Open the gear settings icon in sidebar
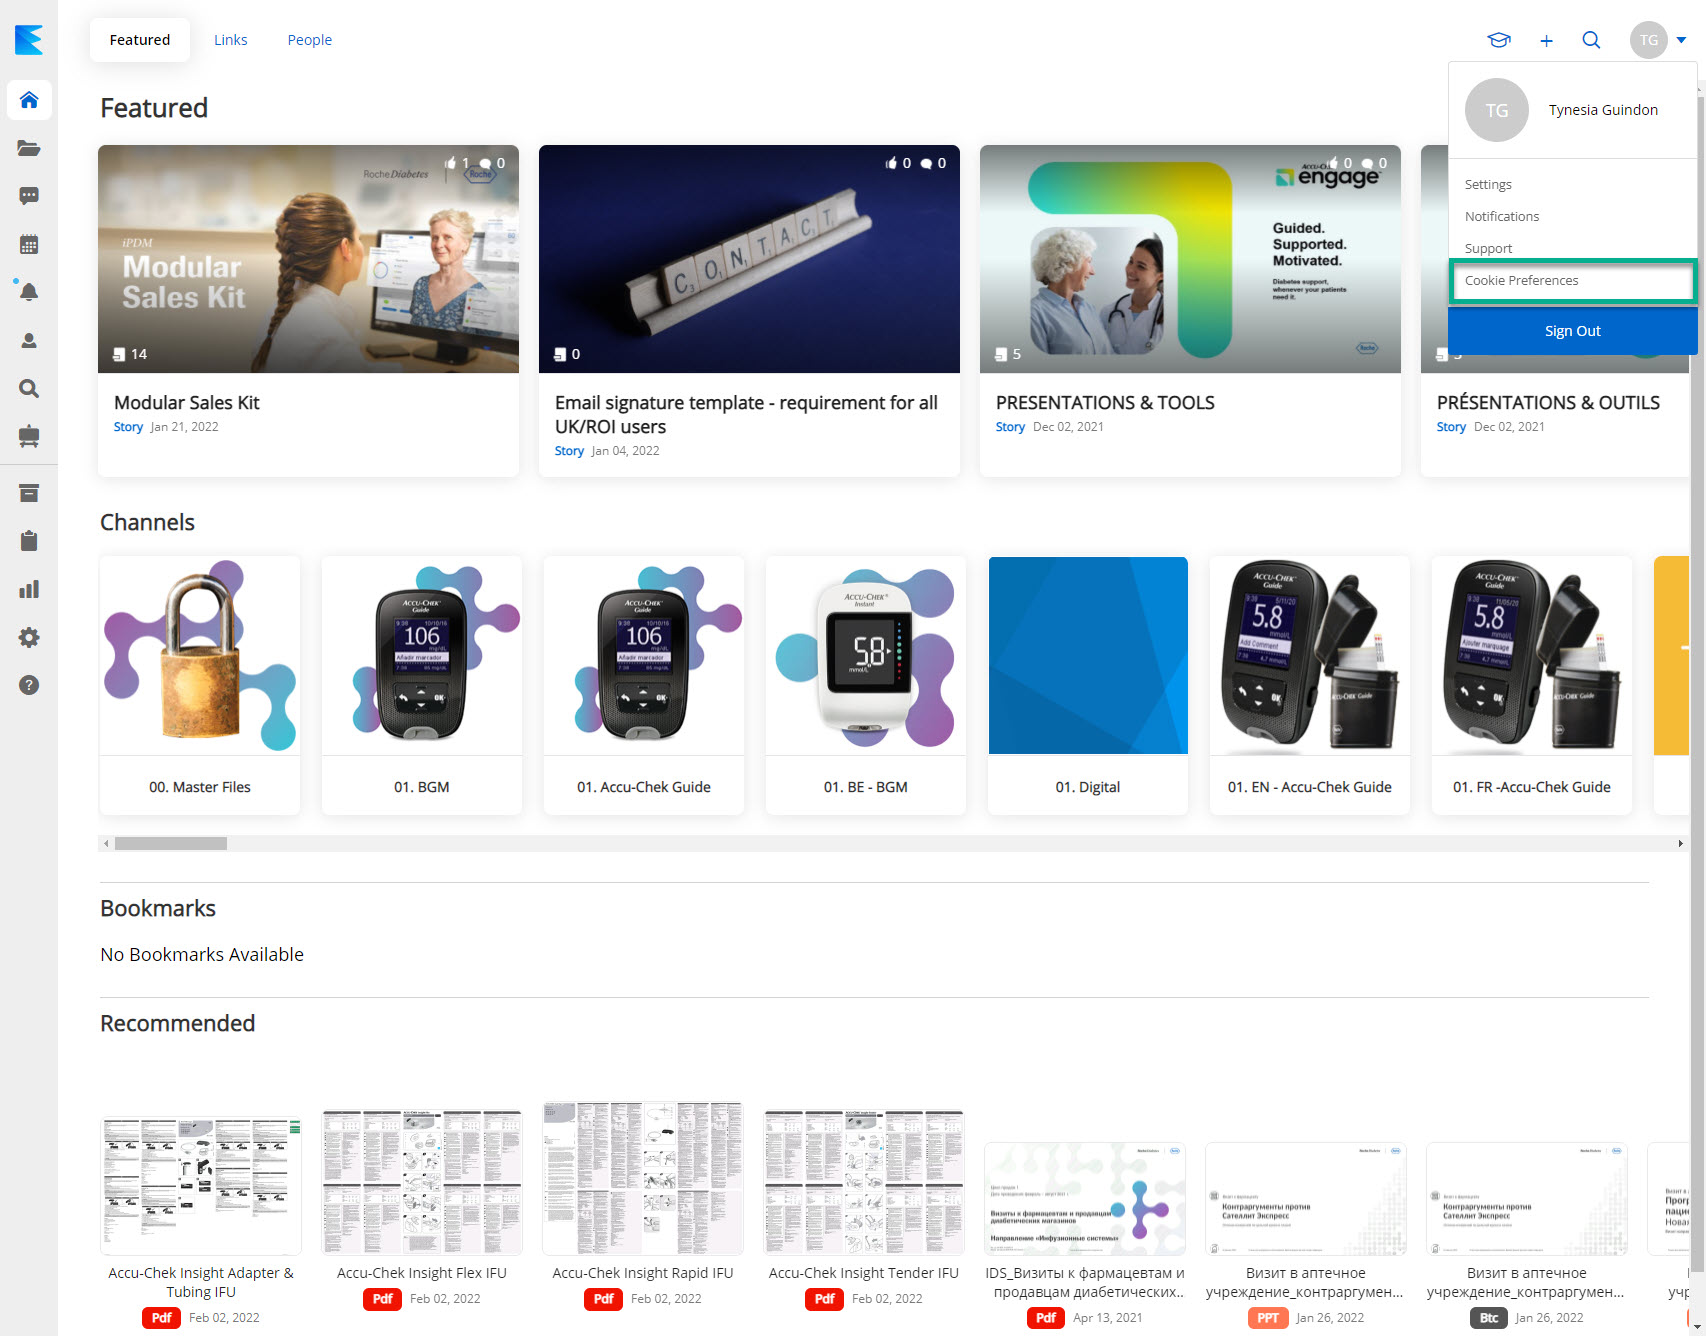Screen dimensions: 1706x1336 29,637
